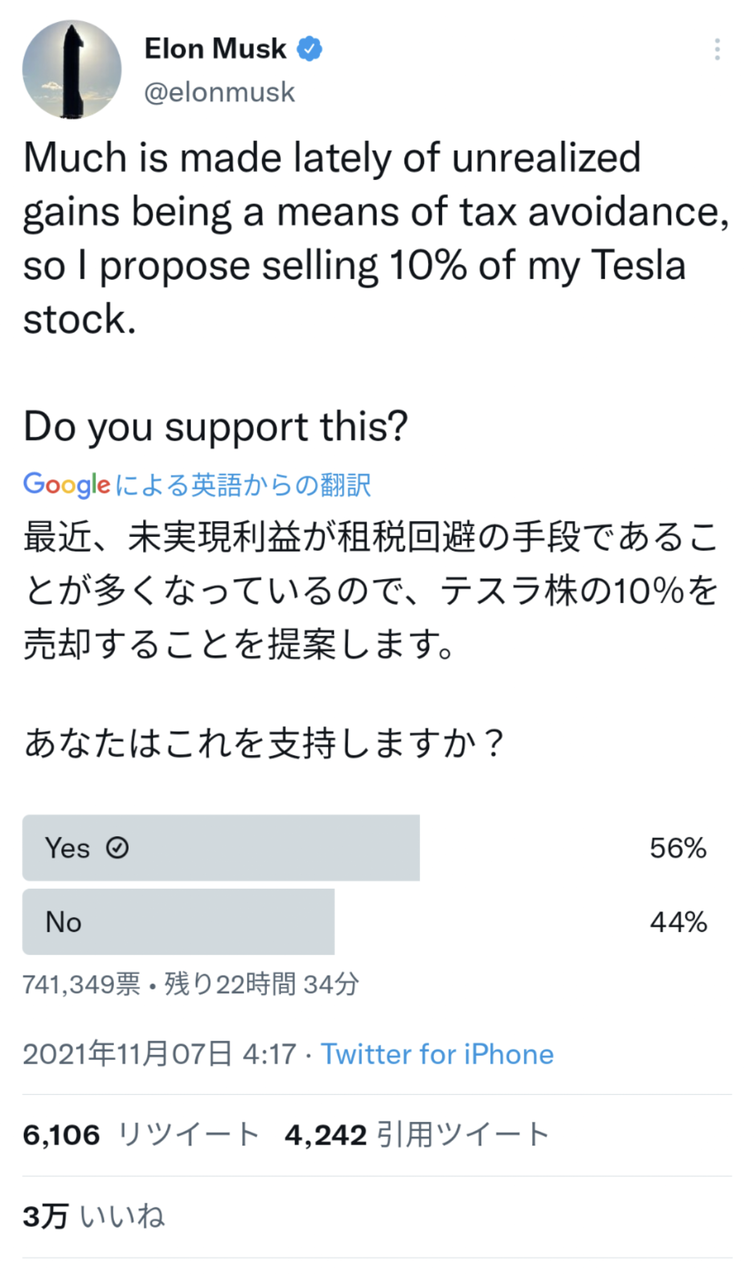
Task: Click the 44% poll result
Action: click(x=677, y=921)
